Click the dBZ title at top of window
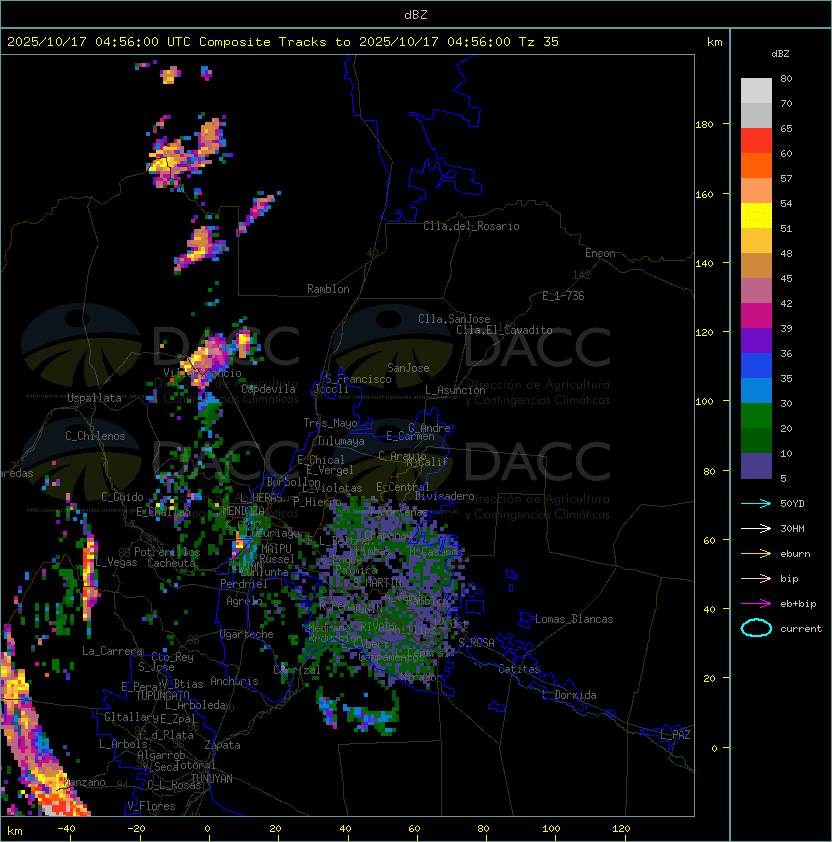The height and width of the screenshot is (842, 832). coord(416,15)
